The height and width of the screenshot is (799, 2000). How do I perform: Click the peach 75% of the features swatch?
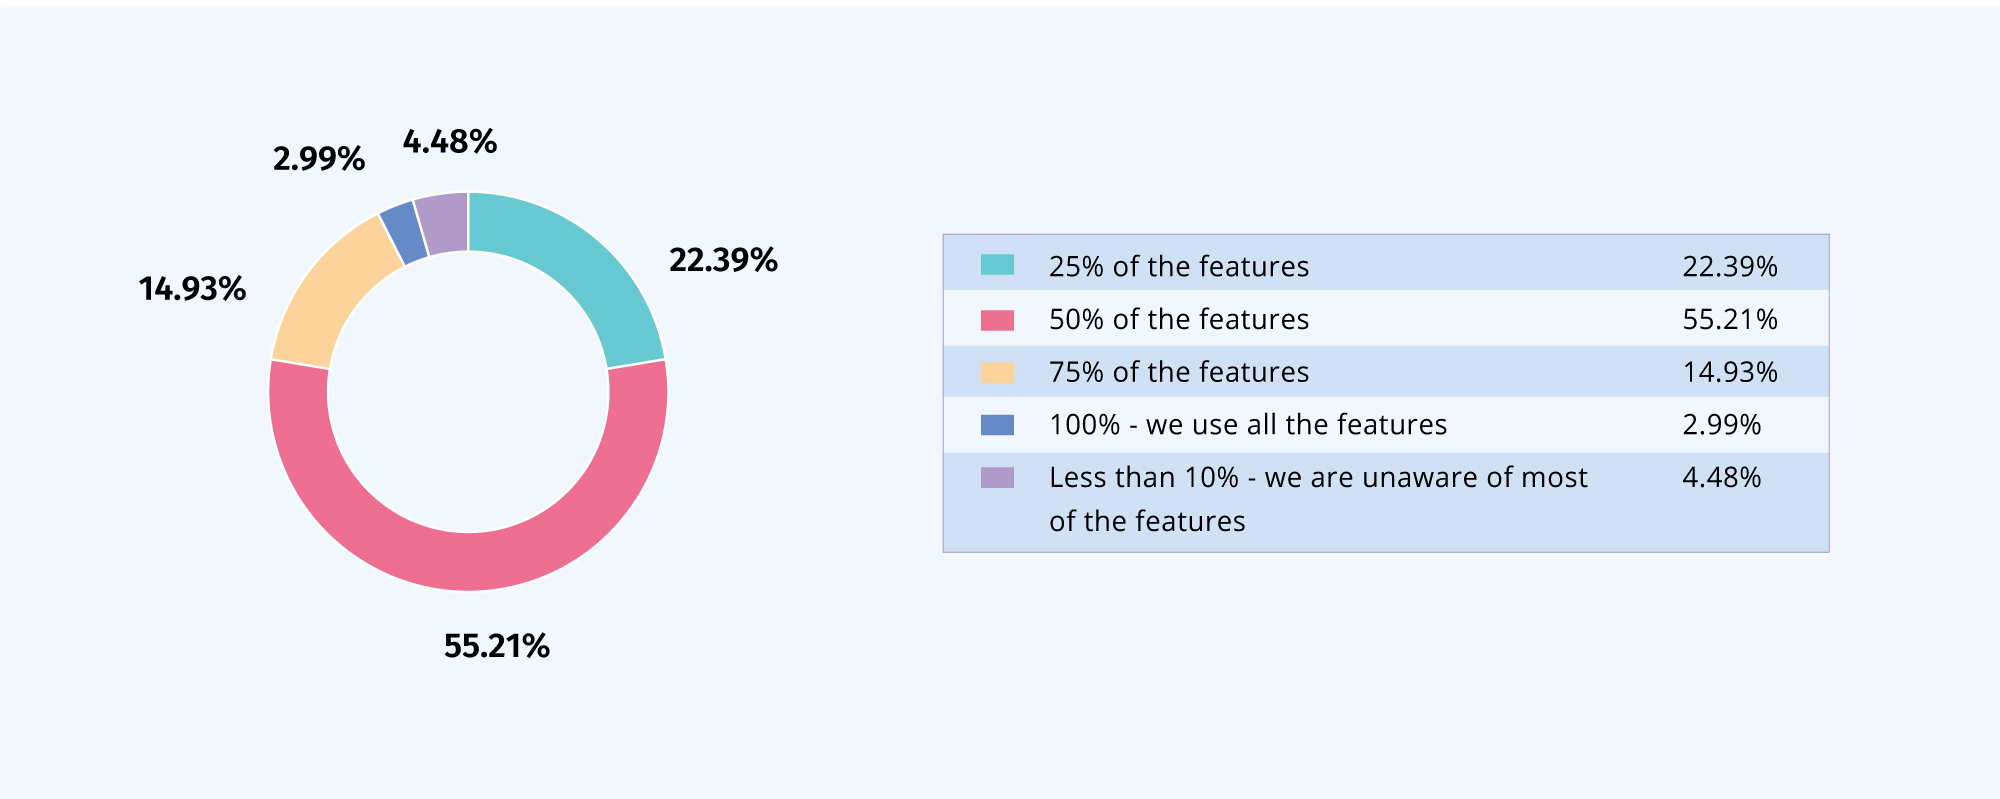coord(997,373)
